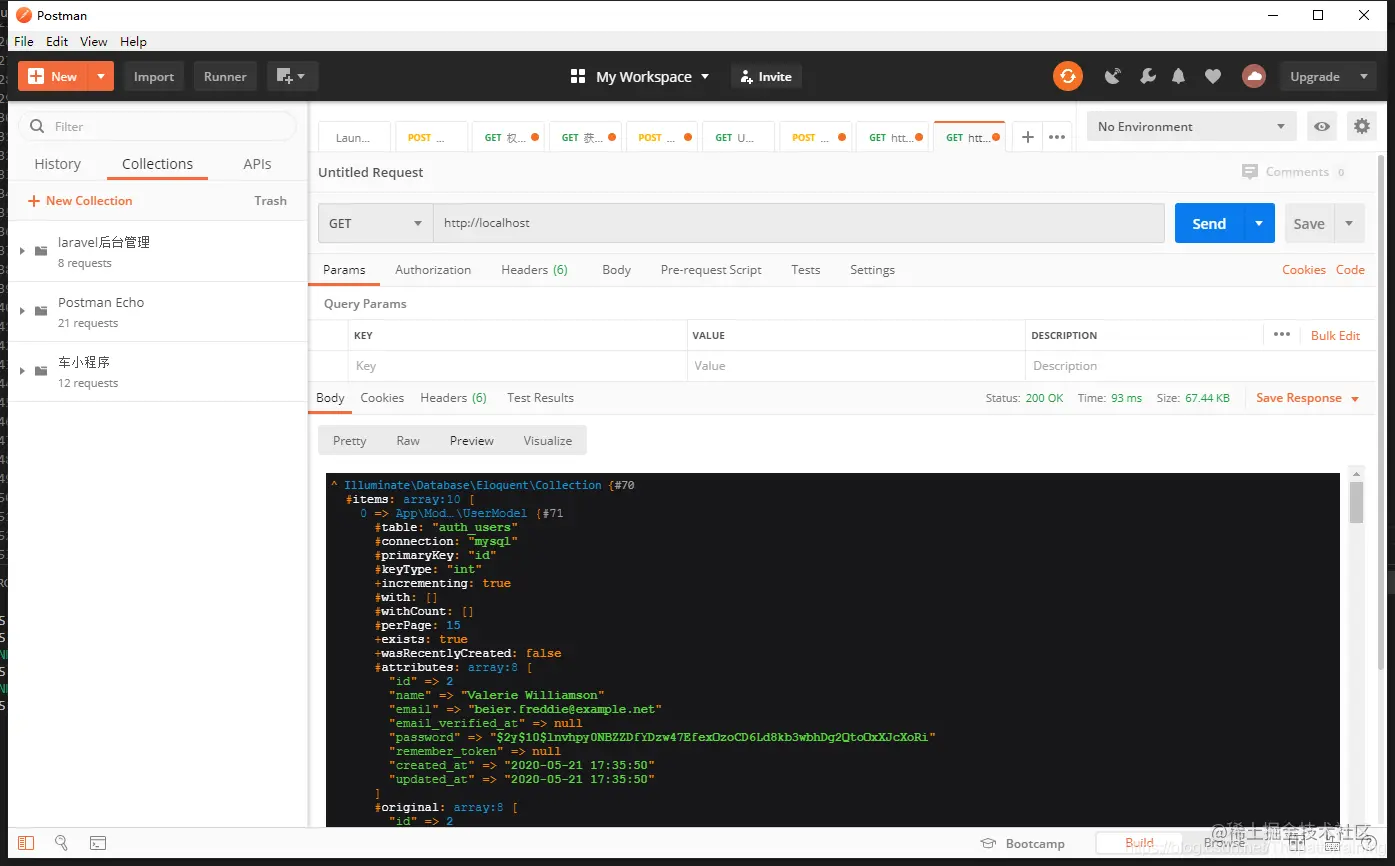The height and width of the screenshot is (866, 1395).
Task: Open the My Workspace switcher
Action: 639,76
